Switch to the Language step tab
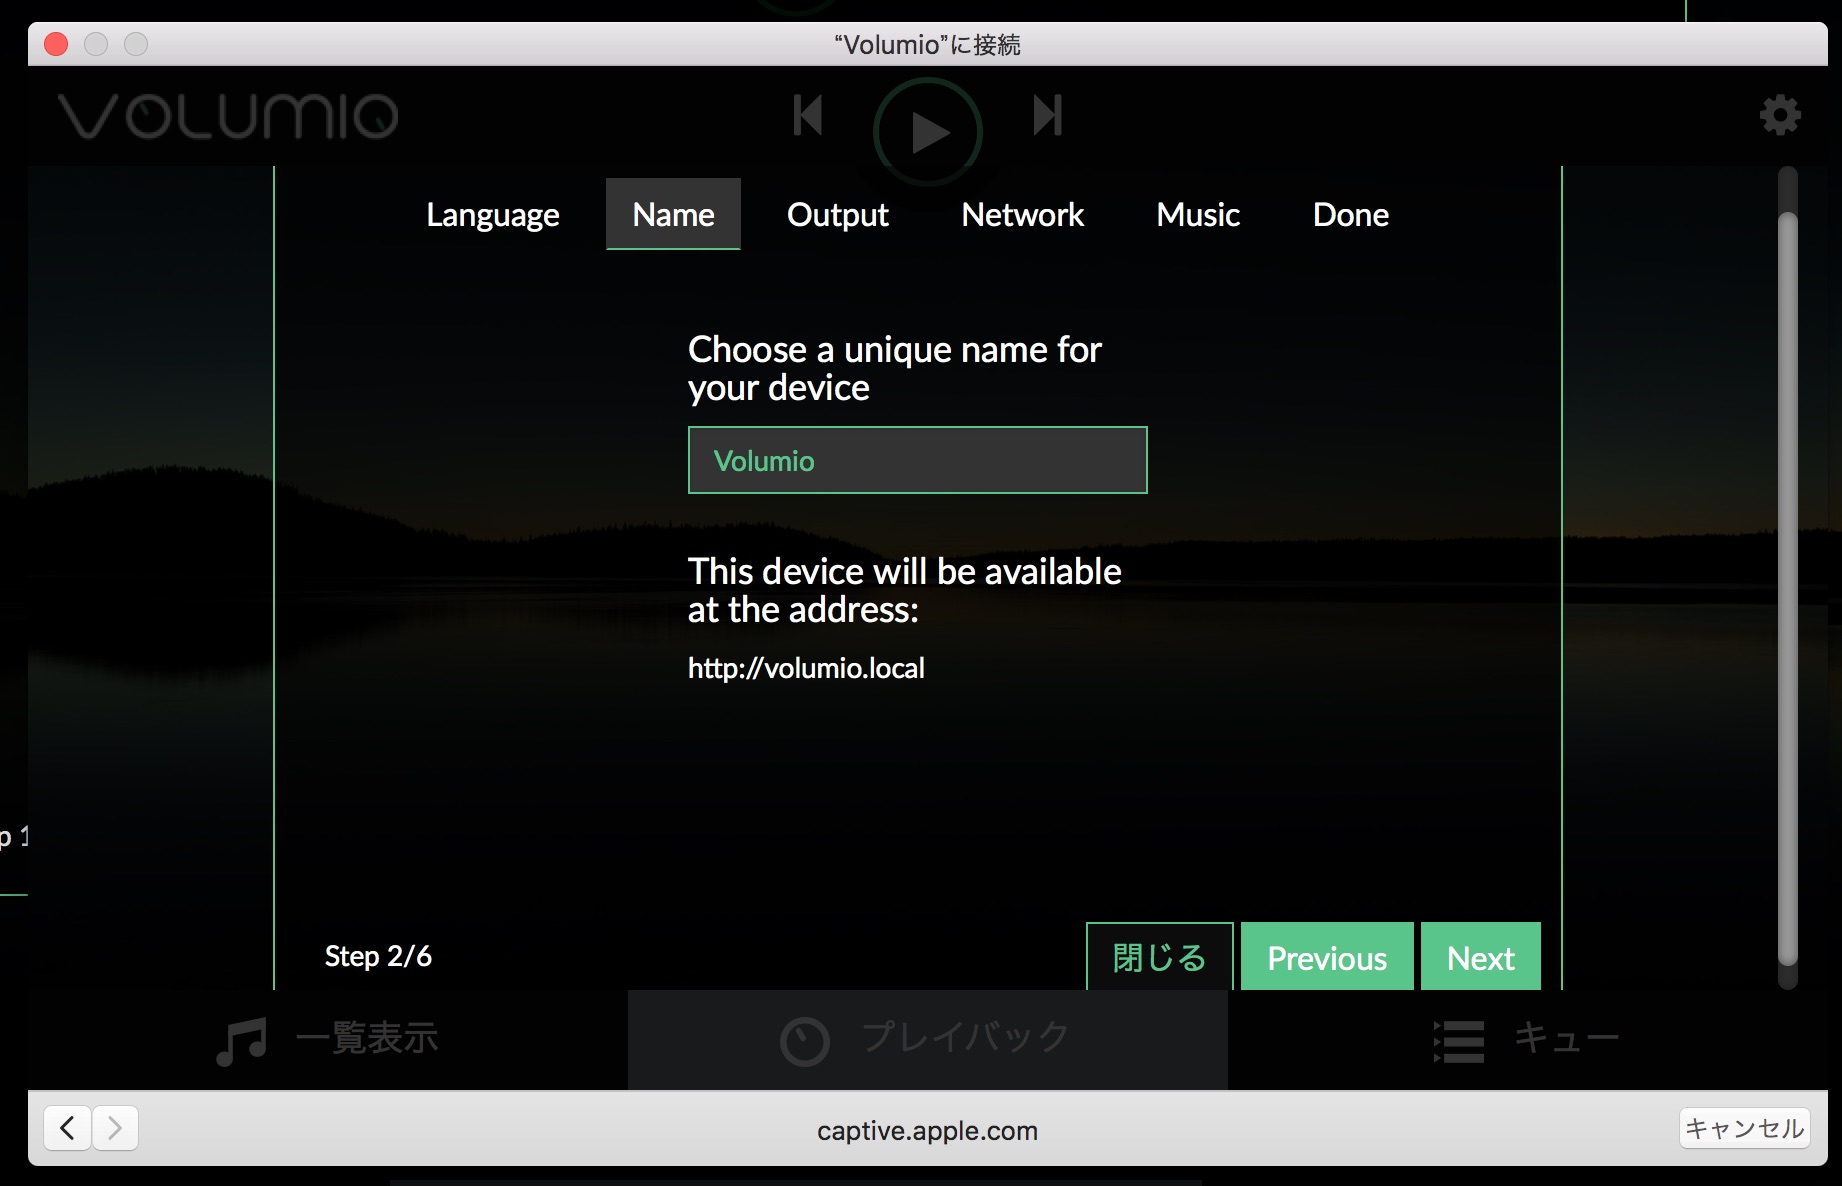1842x1186 pixels. tap(492, 215)
